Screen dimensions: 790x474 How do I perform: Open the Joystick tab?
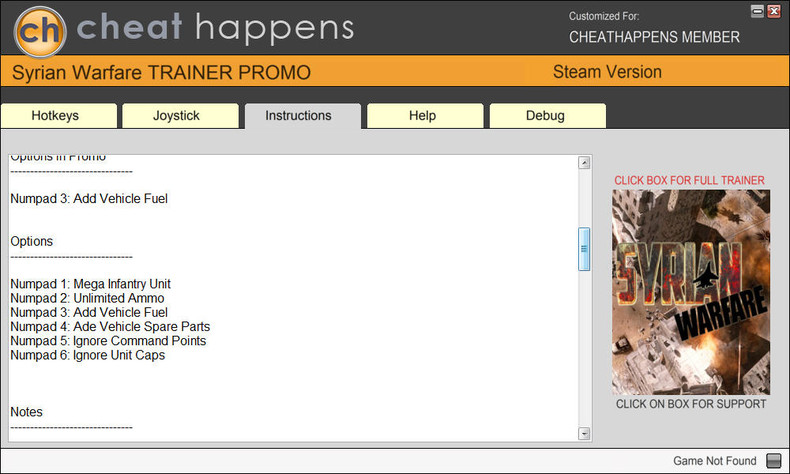click(180, 116)
